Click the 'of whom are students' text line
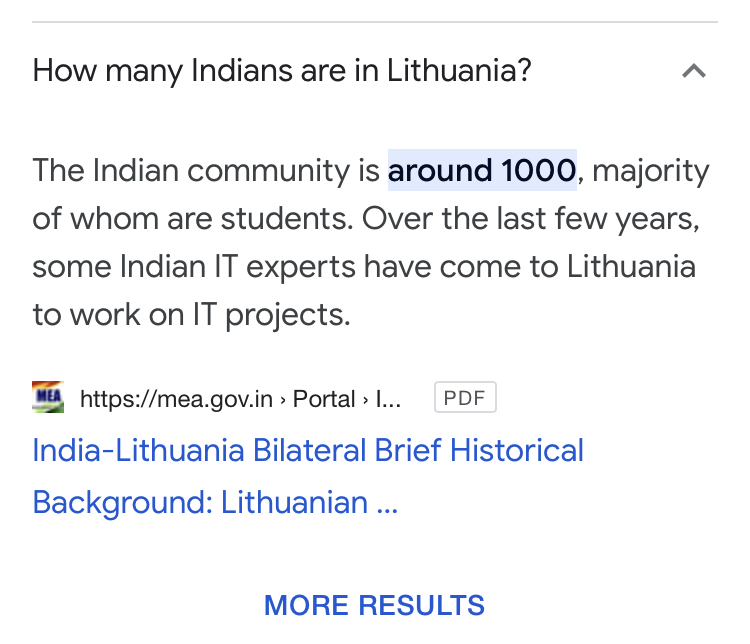 pyautogui.click(x=192, y=219)
